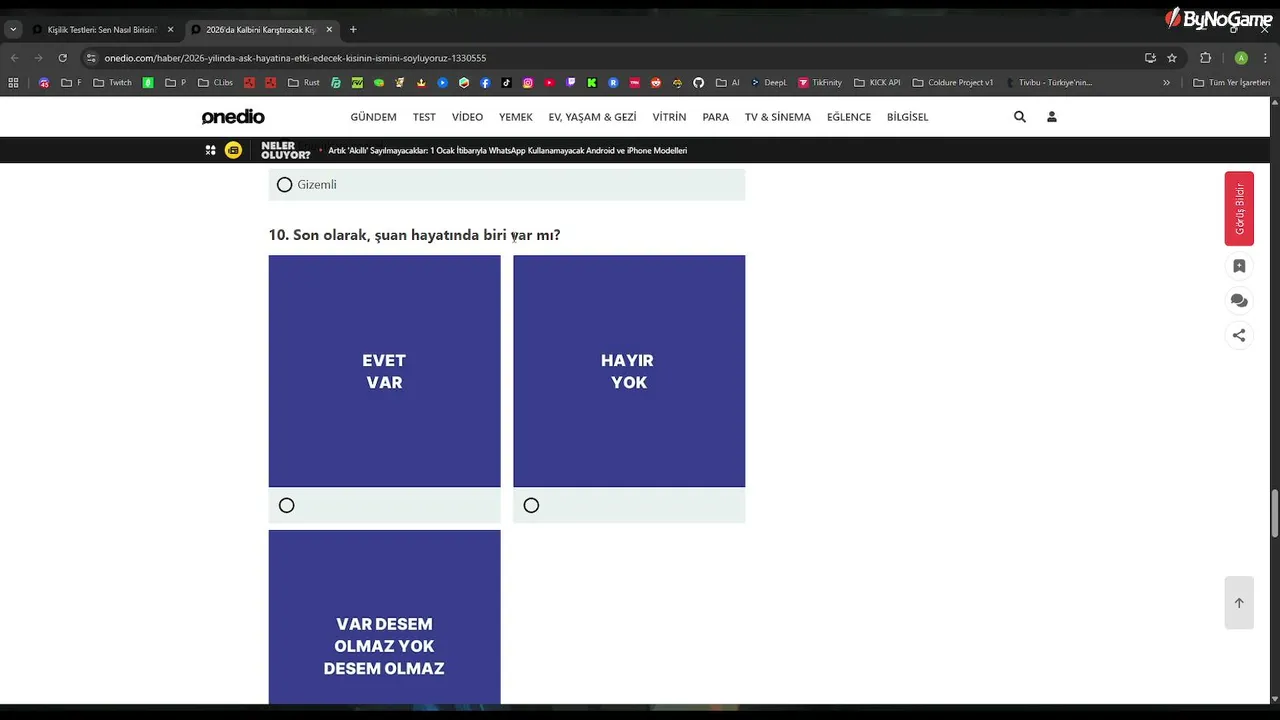Open the VİDEO menu item
The width and height of the screenshot is (1280, 720).
467,117
